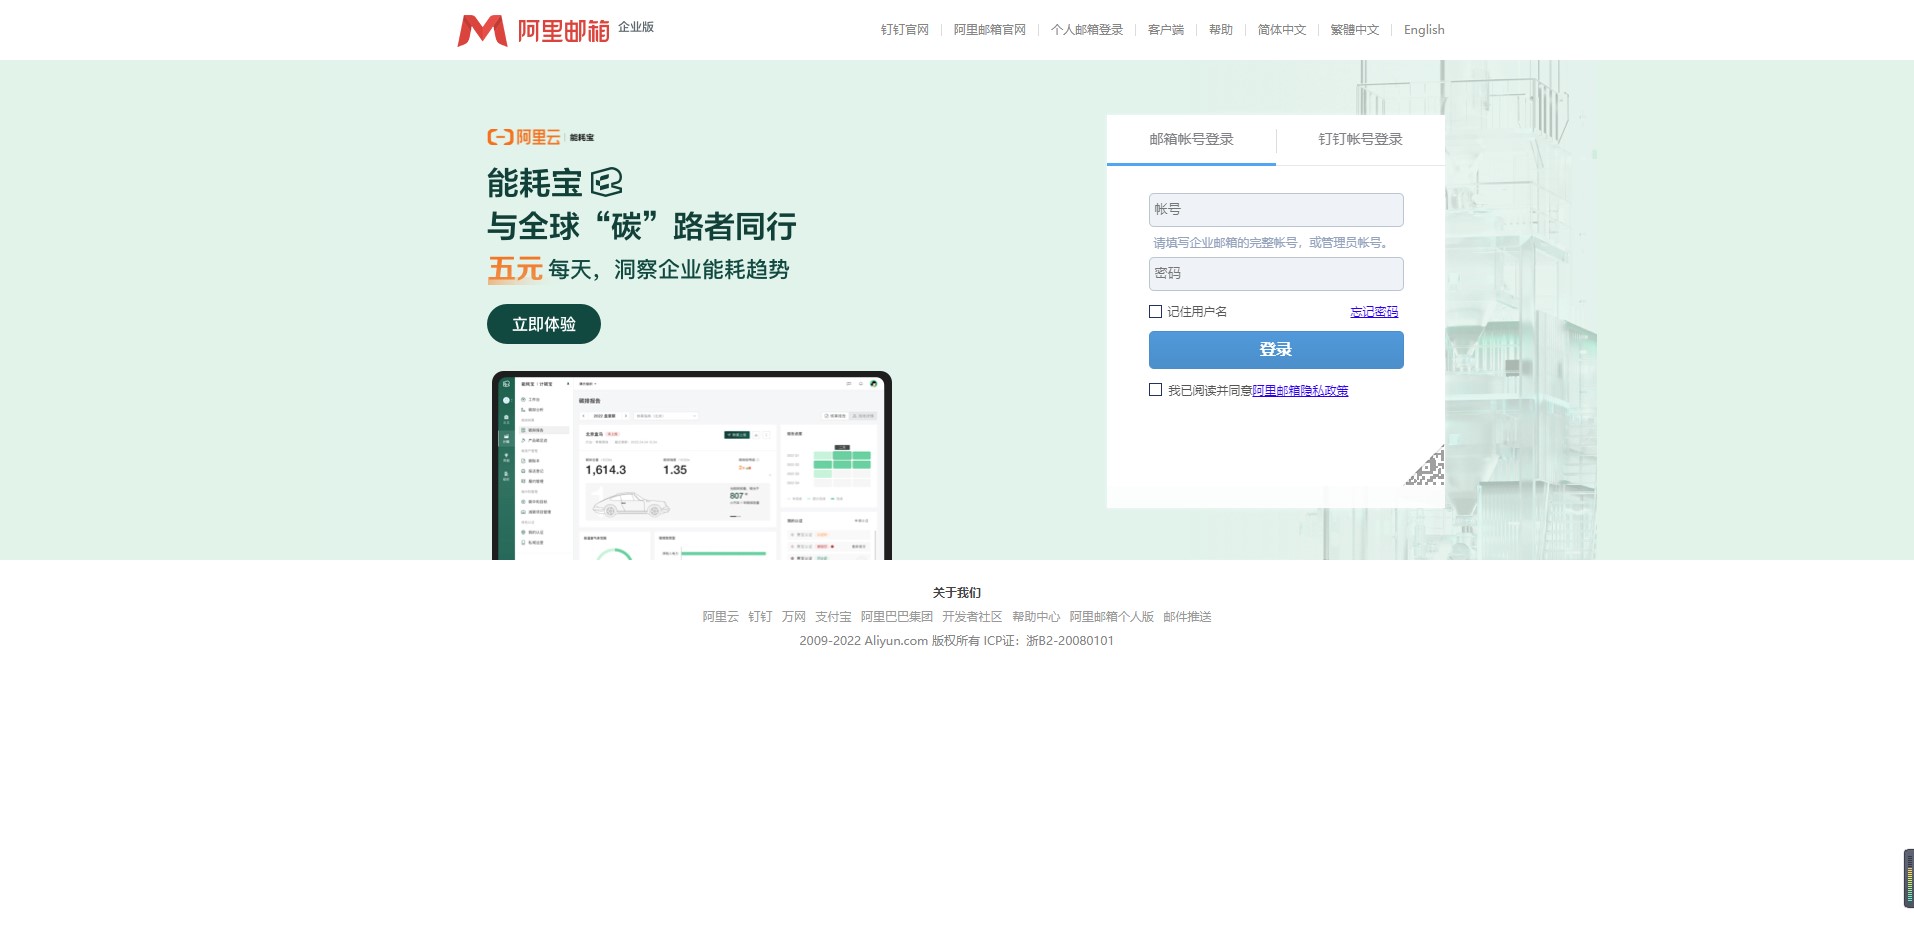
Task: Click the Alimail red M logo
Action: [x=482, y=30]
